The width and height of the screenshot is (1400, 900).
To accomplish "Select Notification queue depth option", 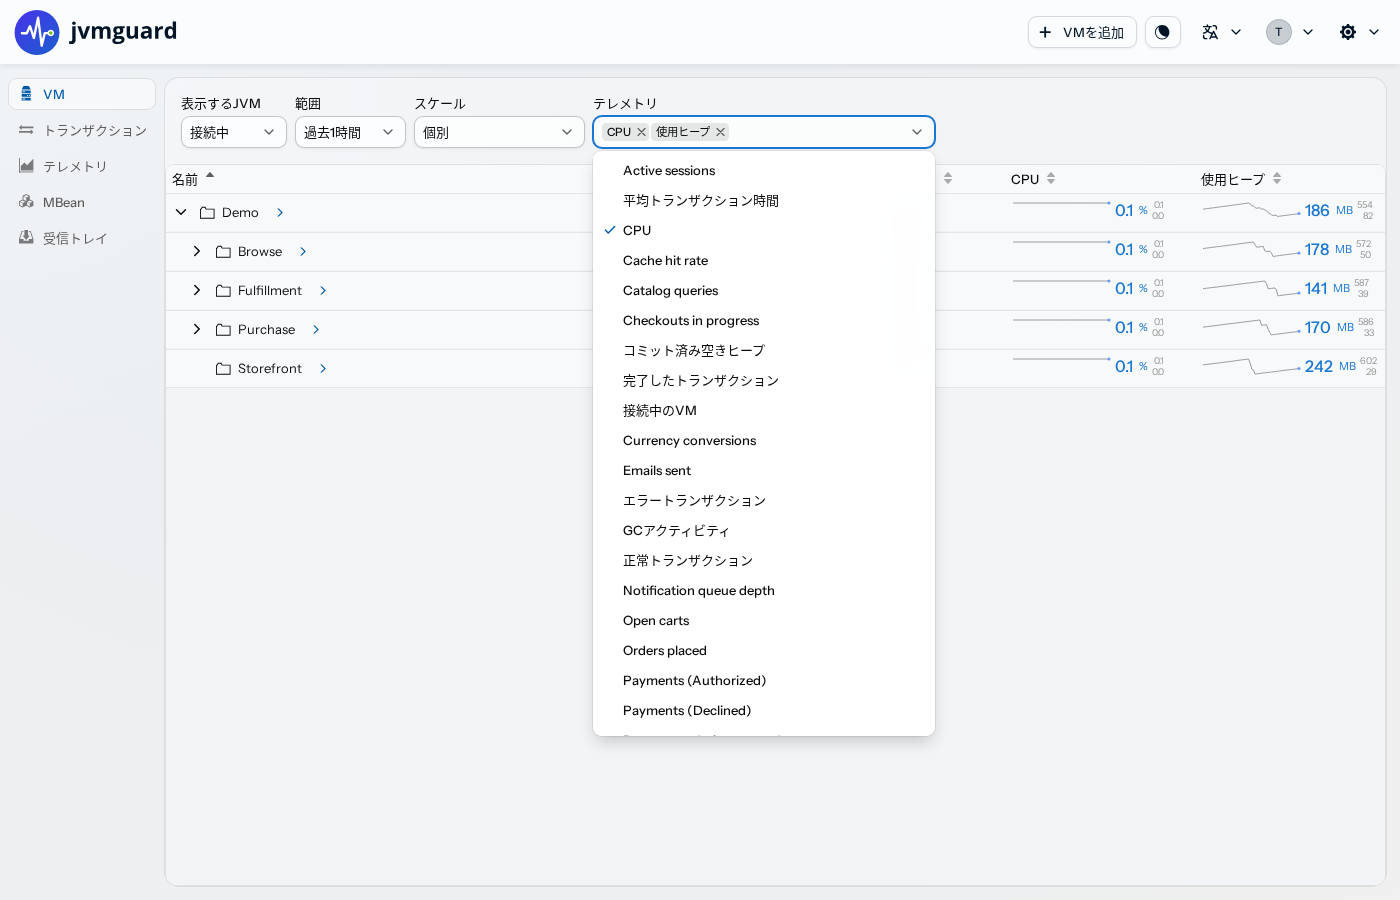I will [764, 591].
